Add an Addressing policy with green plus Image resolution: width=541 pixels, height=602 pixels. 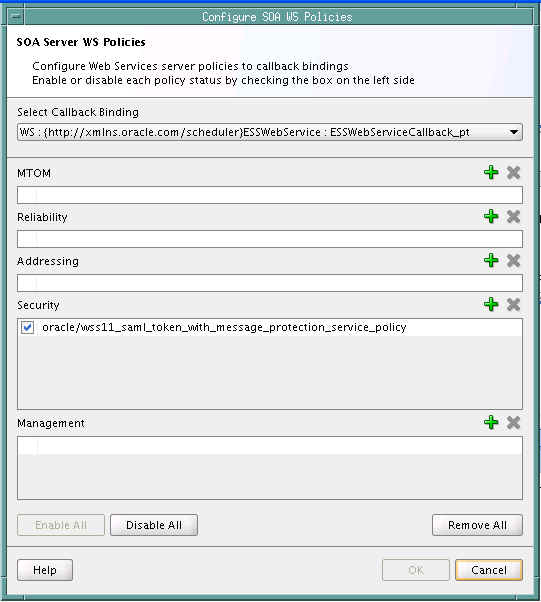click(491, 261)
